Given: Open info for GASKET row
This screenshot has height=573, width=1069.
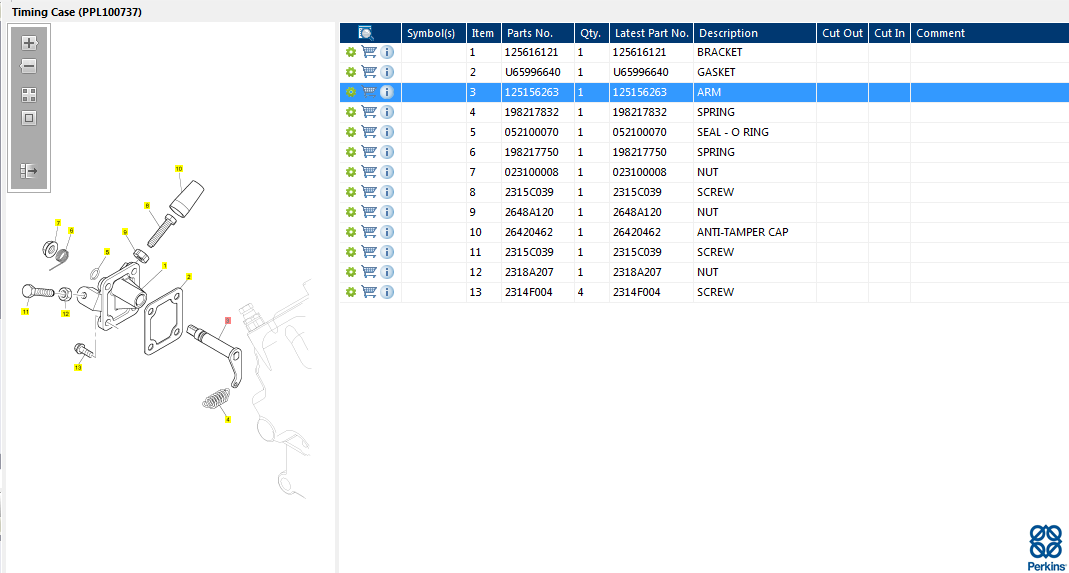Looking at the screenshot, I should point(387,72).
